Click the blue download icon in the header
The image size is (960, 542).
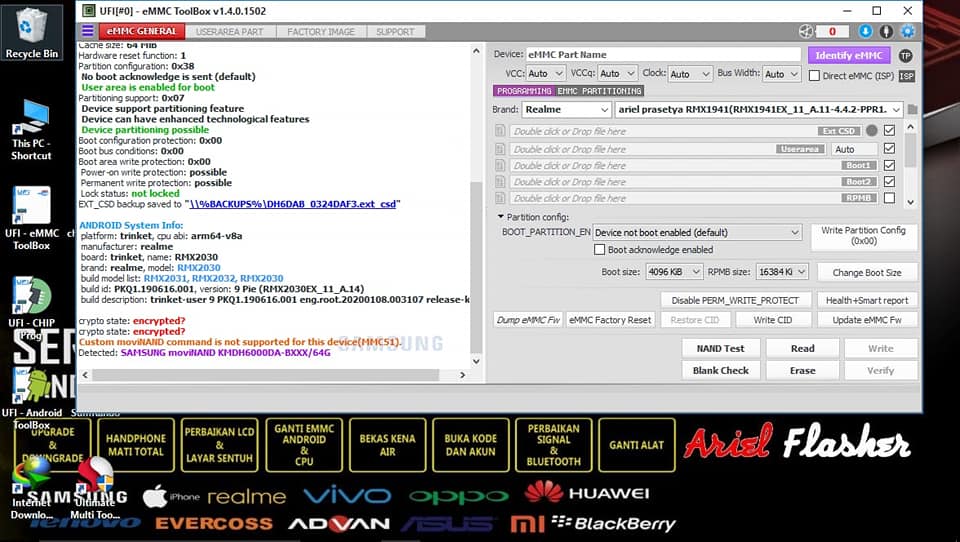[865, 31]
